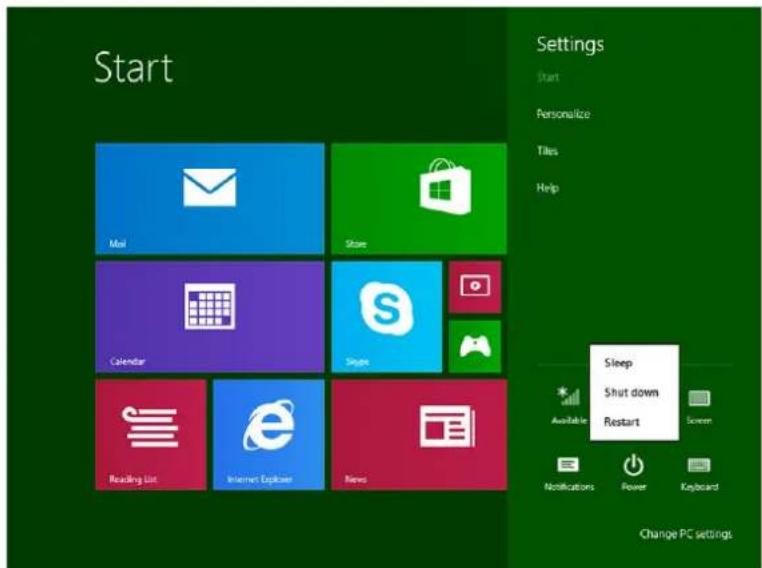This screenshot has height=568, width=762.
Task: Launch the Calendar tile
Action: click(x=210, y=317)
